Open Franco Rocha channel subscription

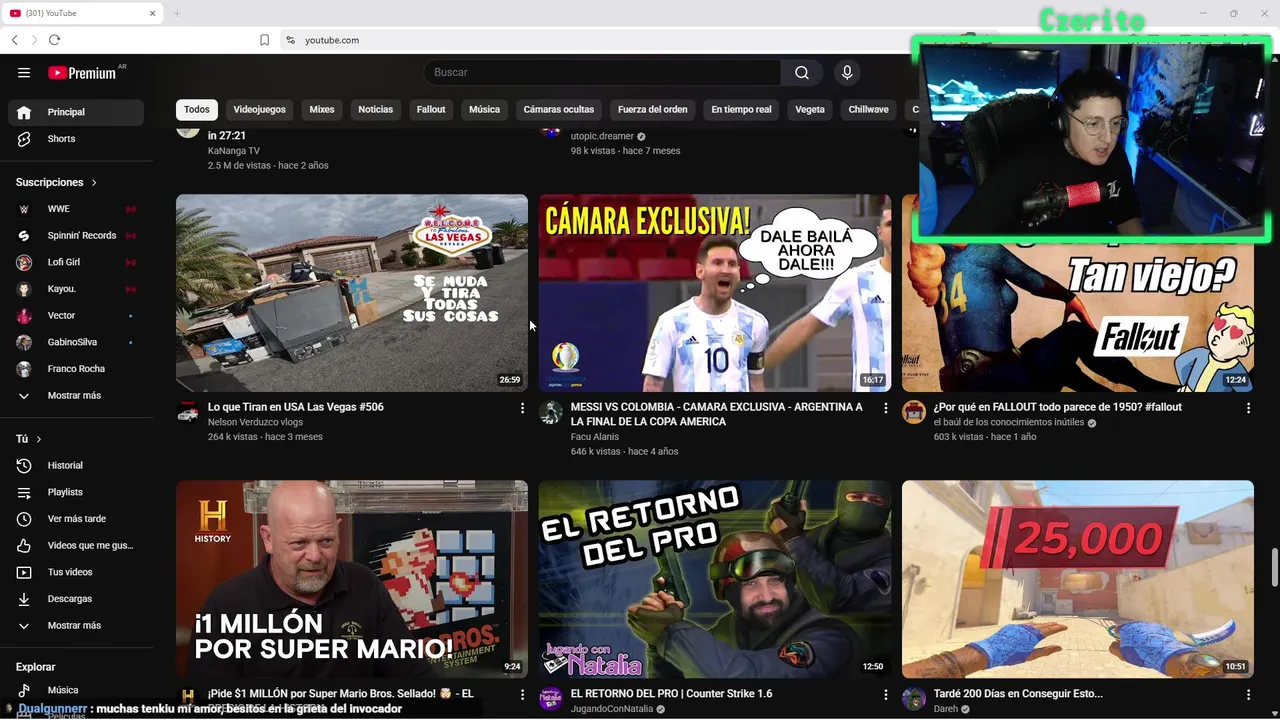pos(76,369)
